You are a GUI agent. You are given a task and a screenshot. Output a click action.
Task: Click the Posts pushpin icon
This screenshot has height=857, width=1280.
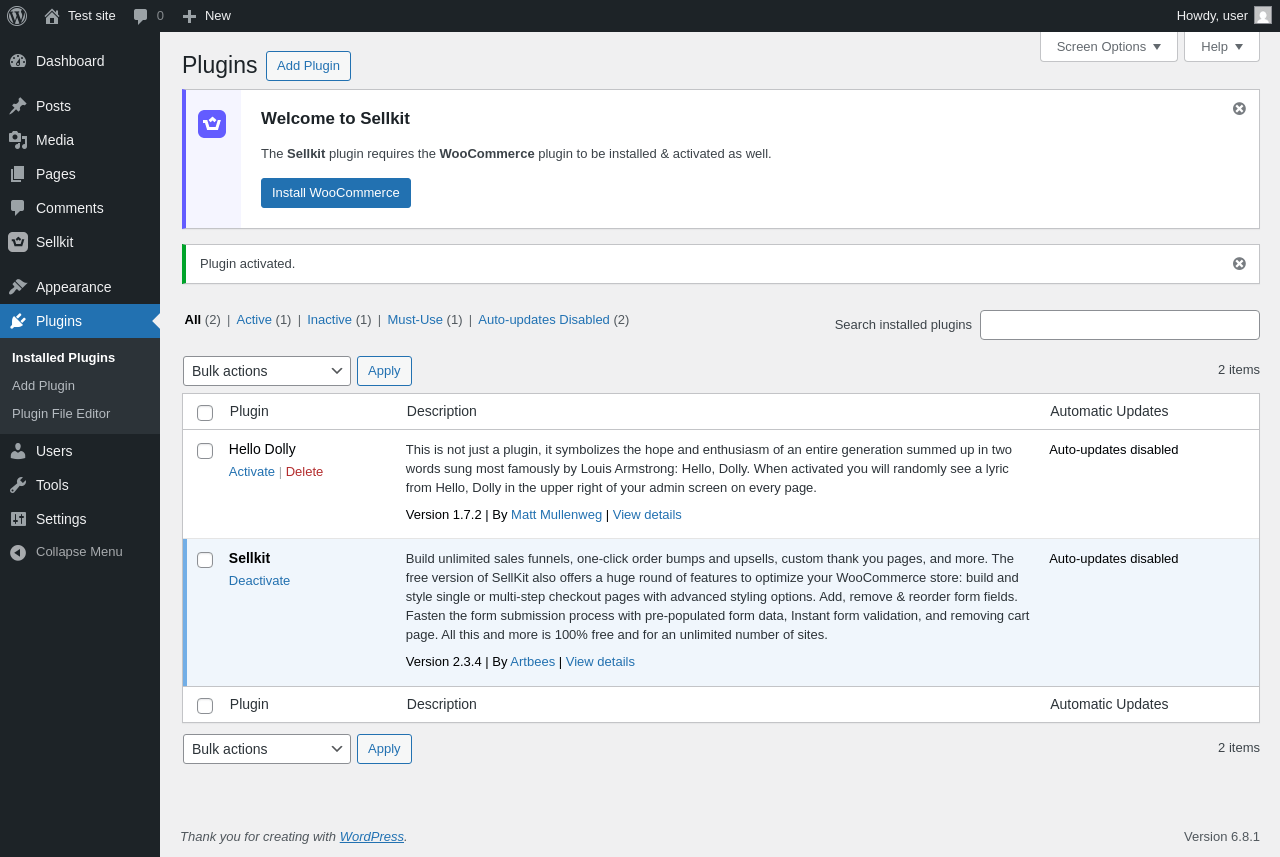18,106
